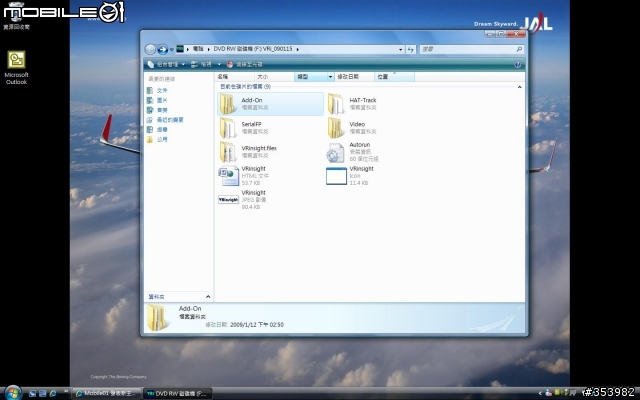Select the Video folder icon
Viewport: 640px width, 400px height.
tap(336, 128)
